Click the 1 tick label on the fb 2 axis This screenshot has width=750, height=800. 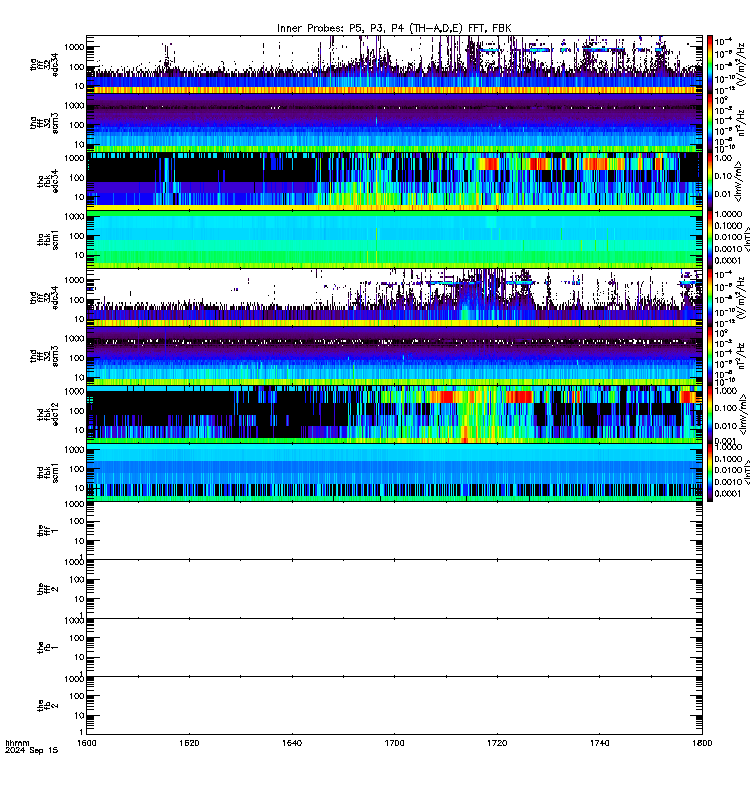(x=82, y=732)
